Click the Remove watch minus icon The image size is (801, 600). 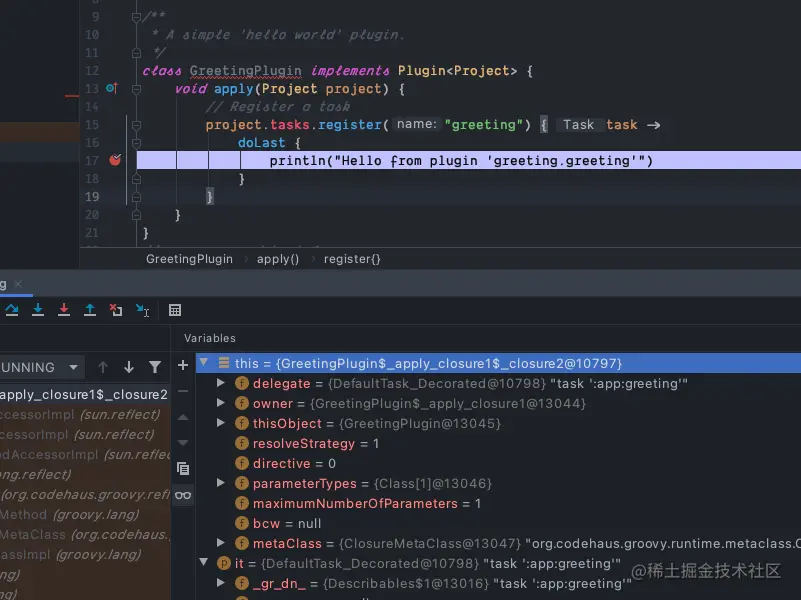(183, 391)
